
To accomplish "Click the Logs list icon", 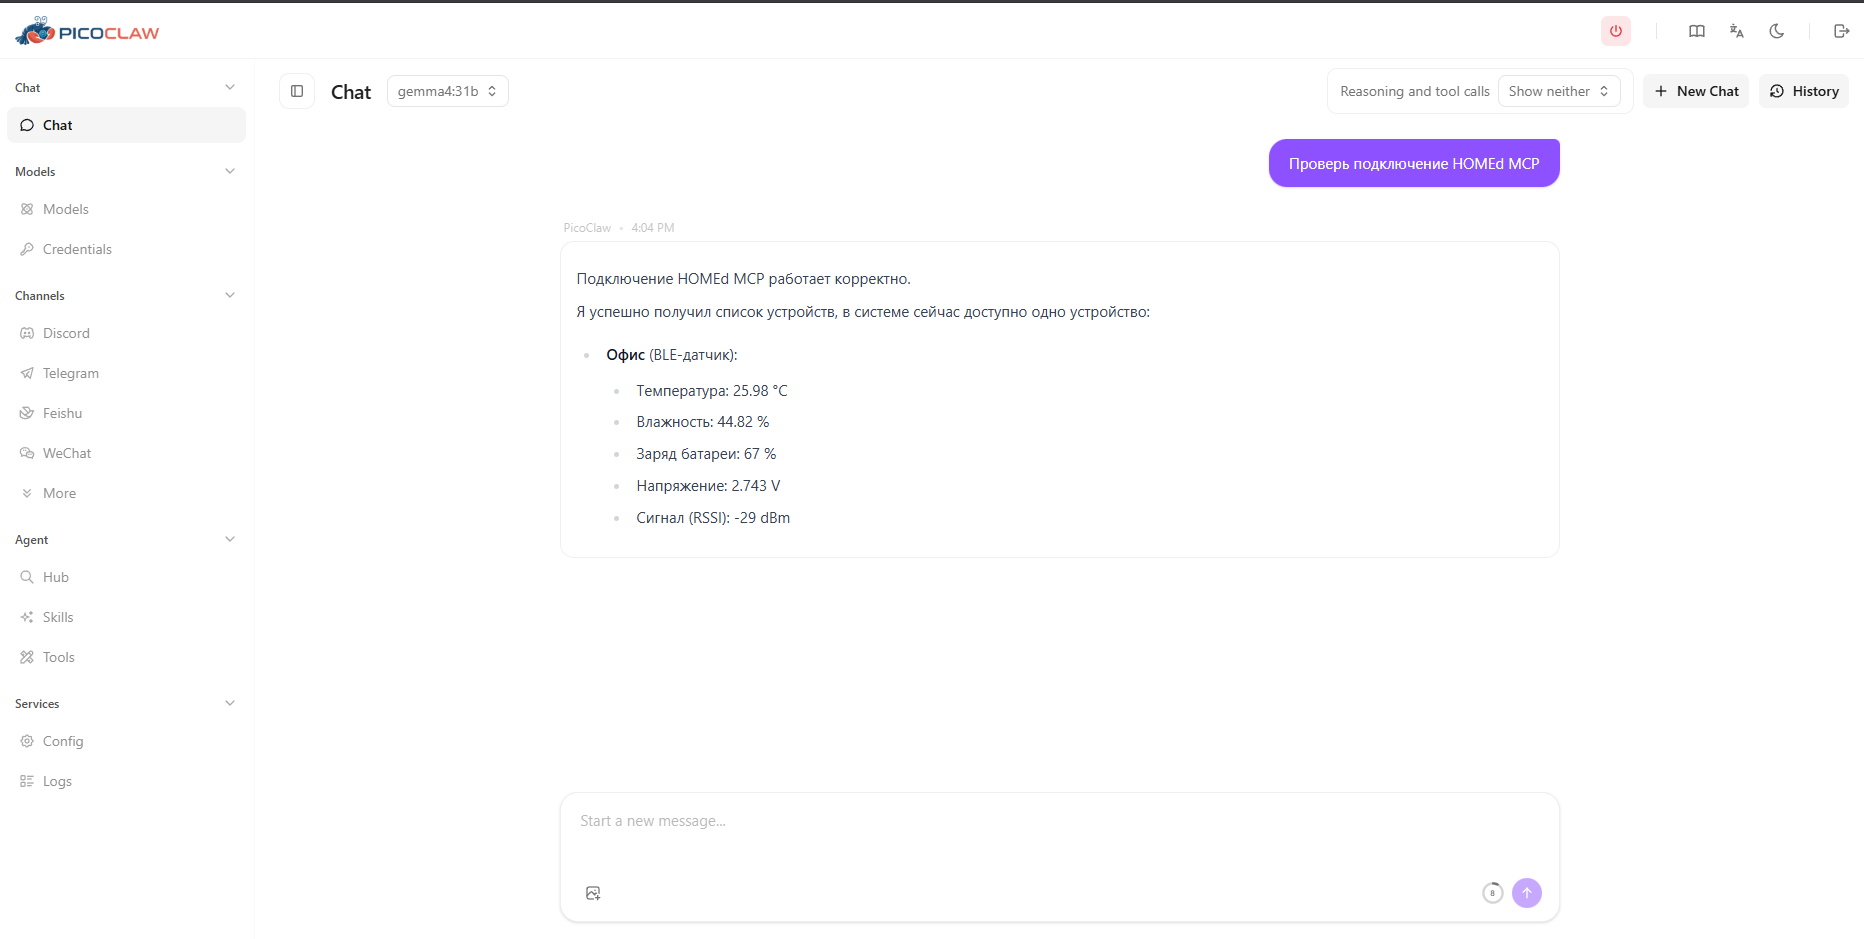I will (x=27, y=781).
